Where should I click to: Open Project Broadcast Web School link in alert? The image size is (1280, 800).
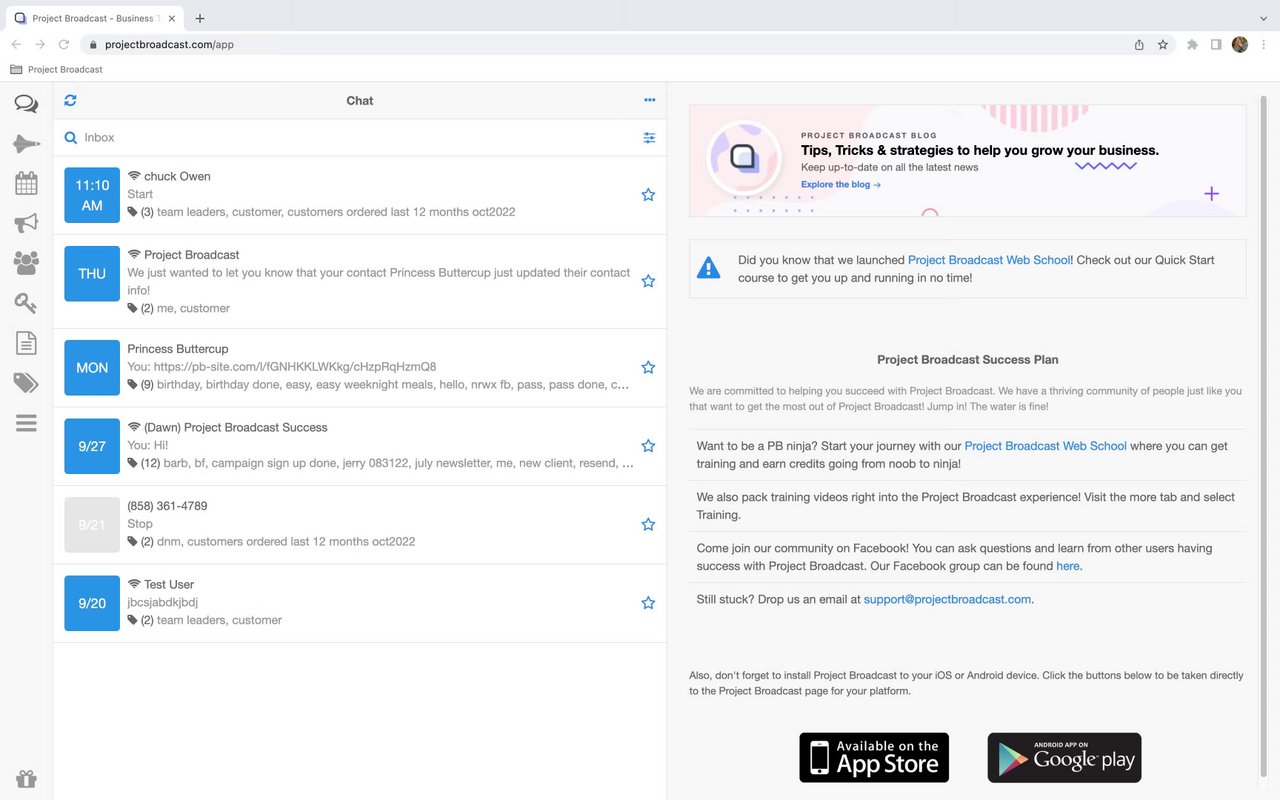989,260
